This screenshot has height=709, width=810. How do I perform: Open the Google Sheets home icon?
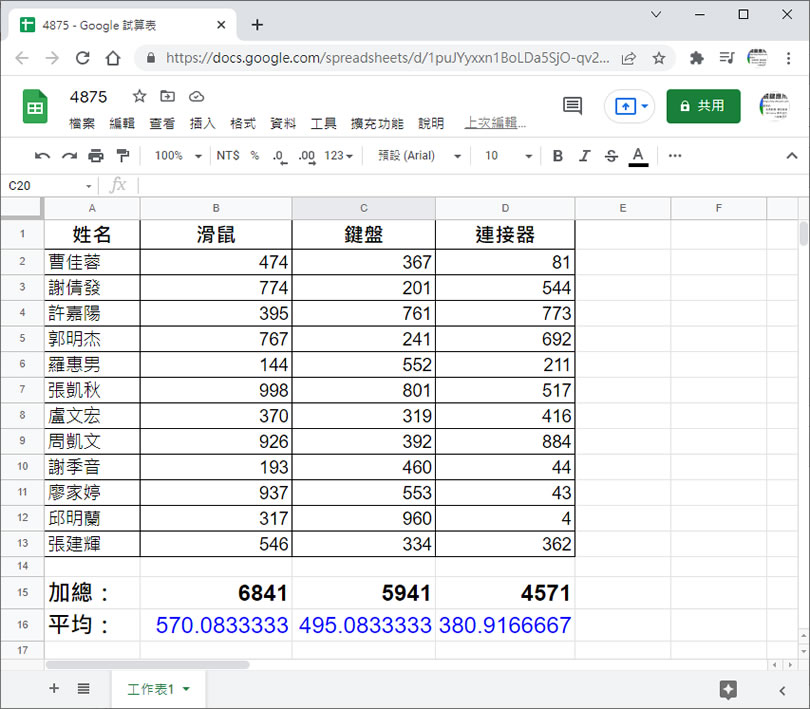click(x=35, y=107)
